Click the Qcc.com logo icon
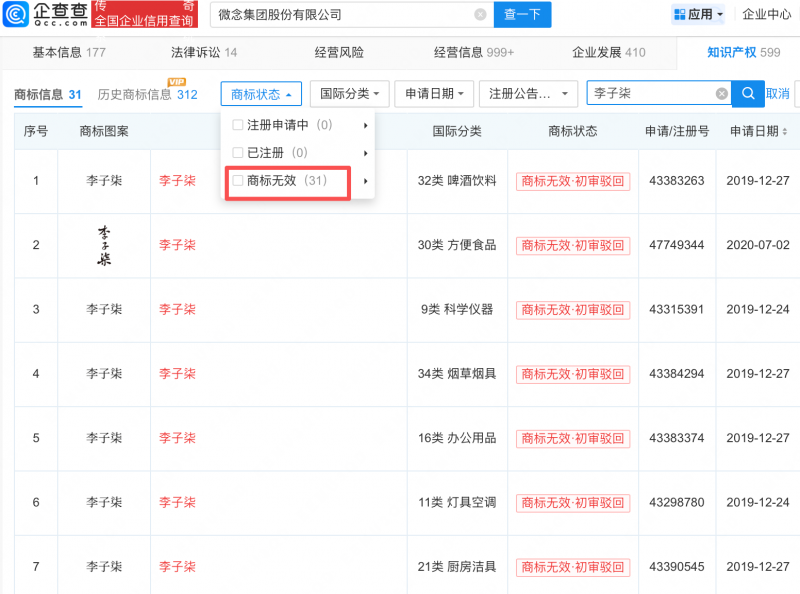800x594 pixels. [16, 15]
